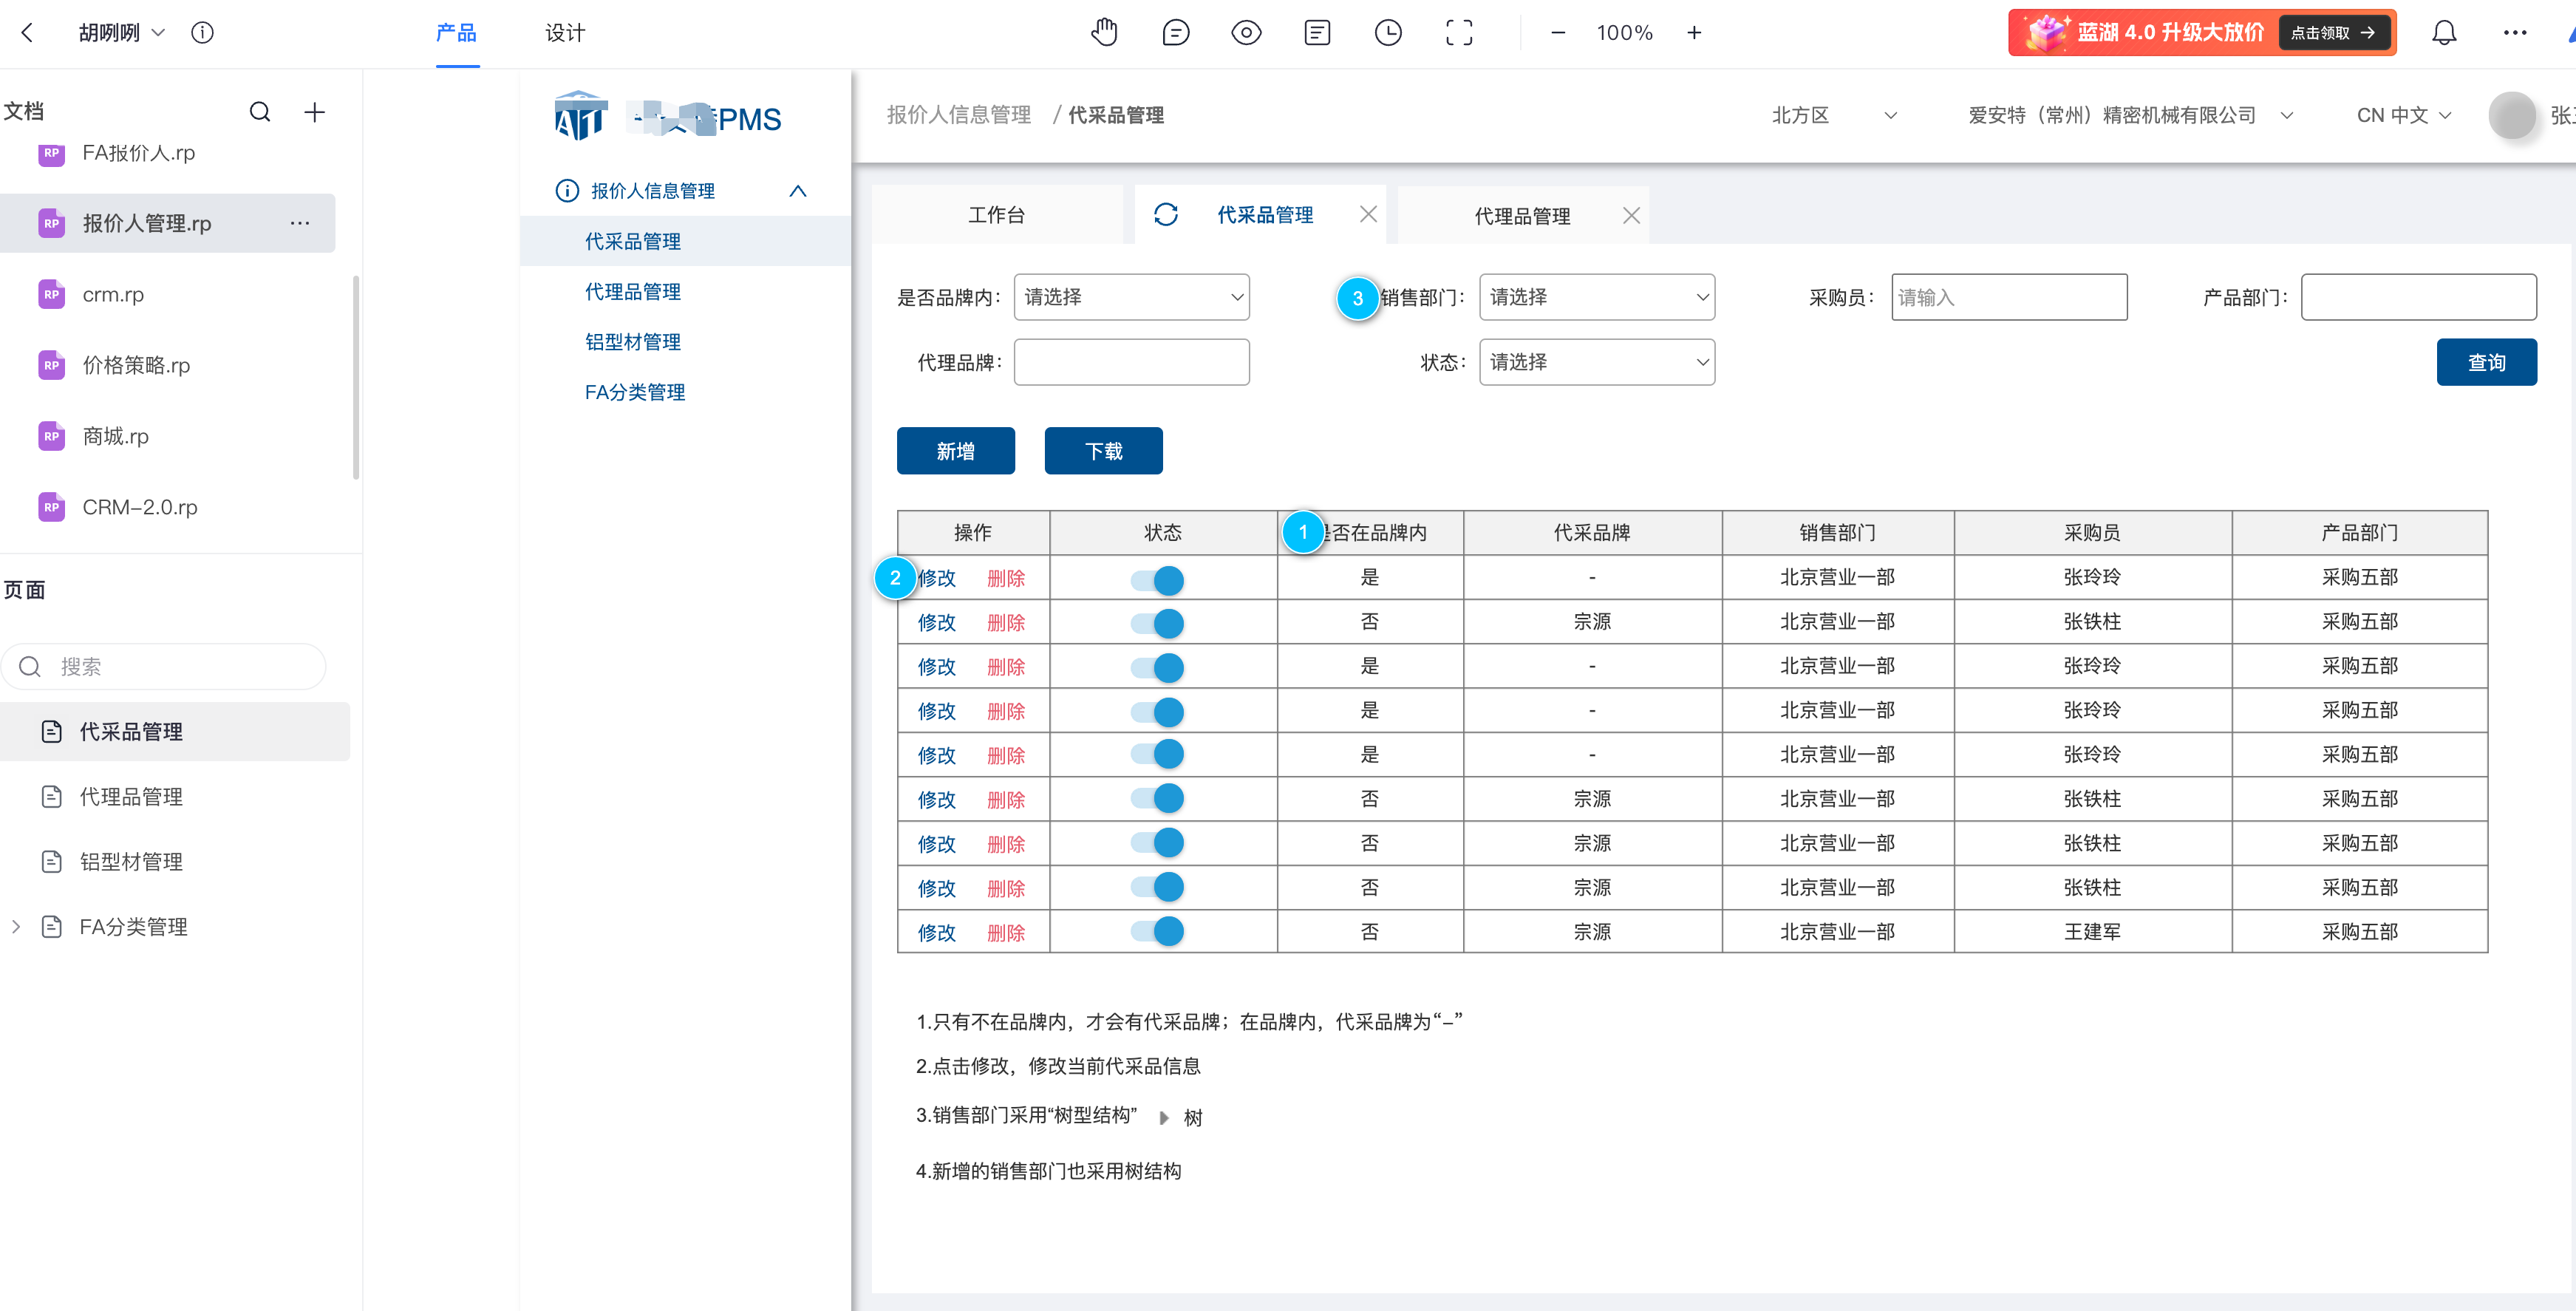Image resolution: width=2576 pixels, height=1311 pixels.
Task: Open the version history clock icon
Action: 1388,33
